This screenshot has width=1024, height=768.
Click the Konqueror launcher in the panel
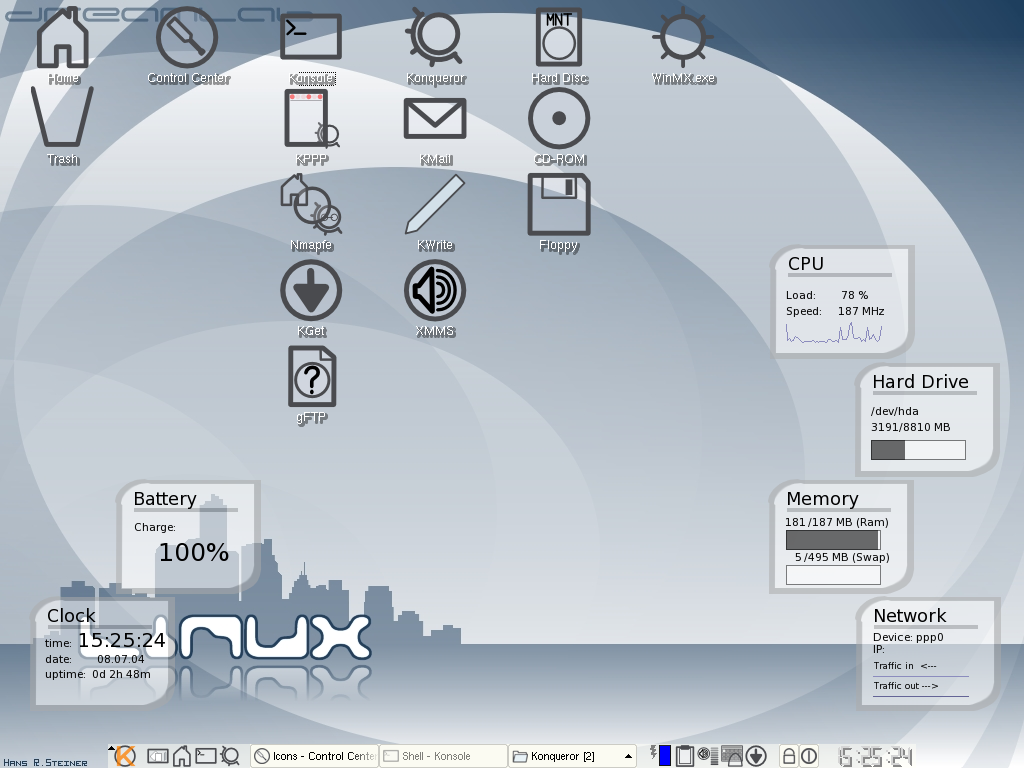230,756
